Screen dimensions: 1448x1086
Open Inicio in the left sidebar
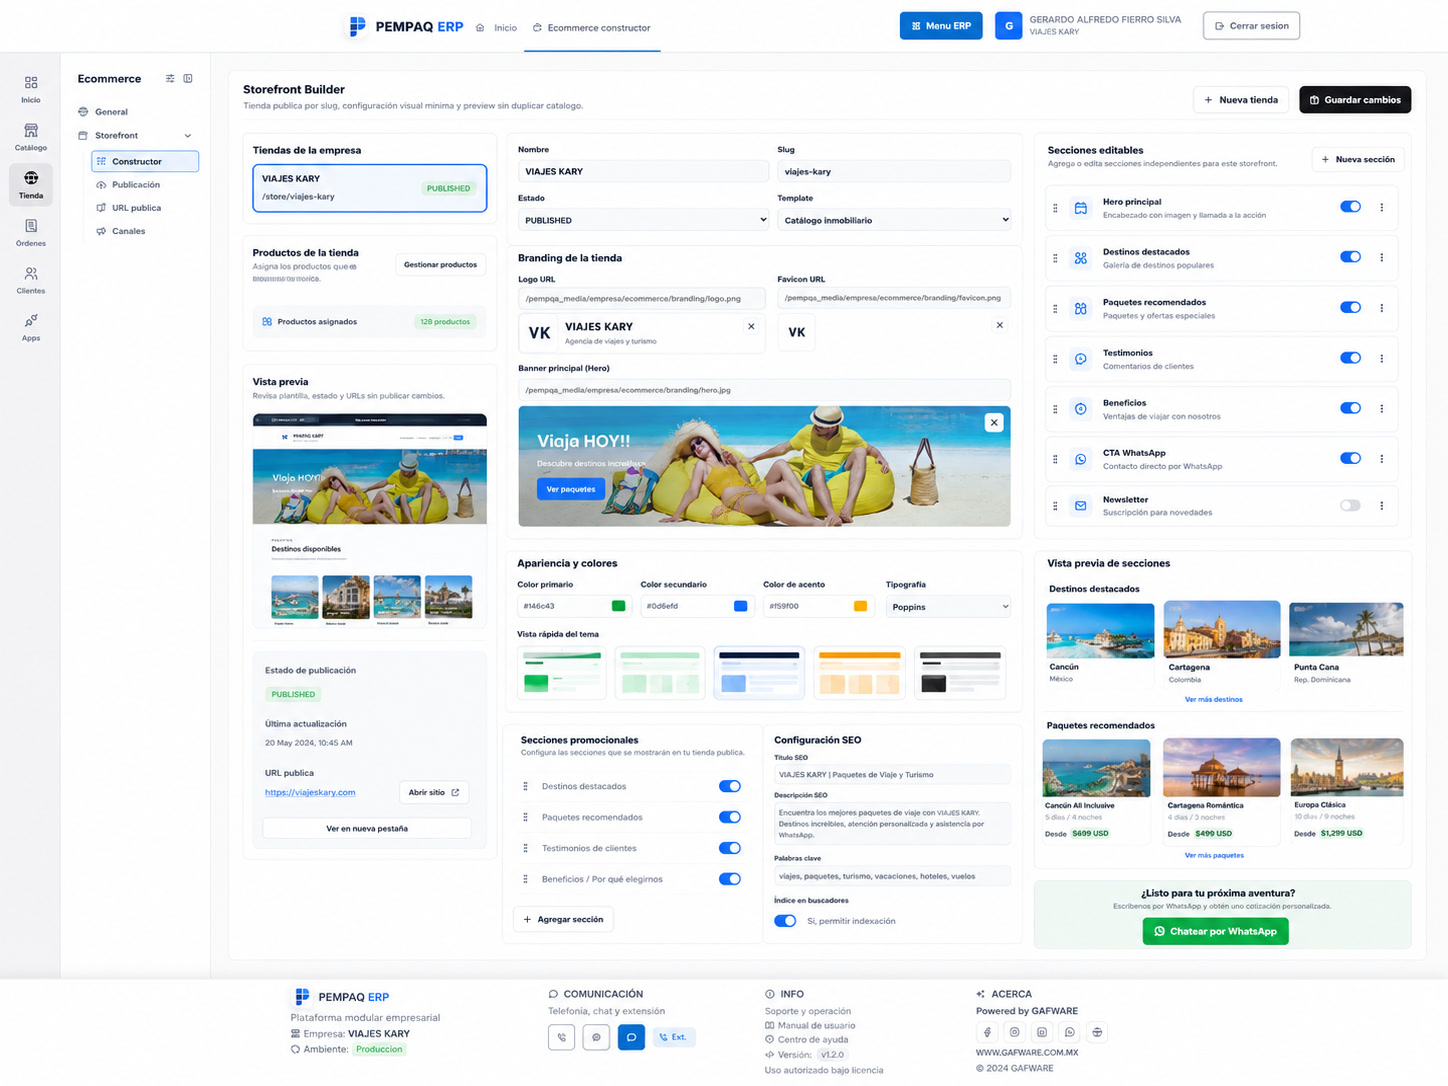[31, 89]
